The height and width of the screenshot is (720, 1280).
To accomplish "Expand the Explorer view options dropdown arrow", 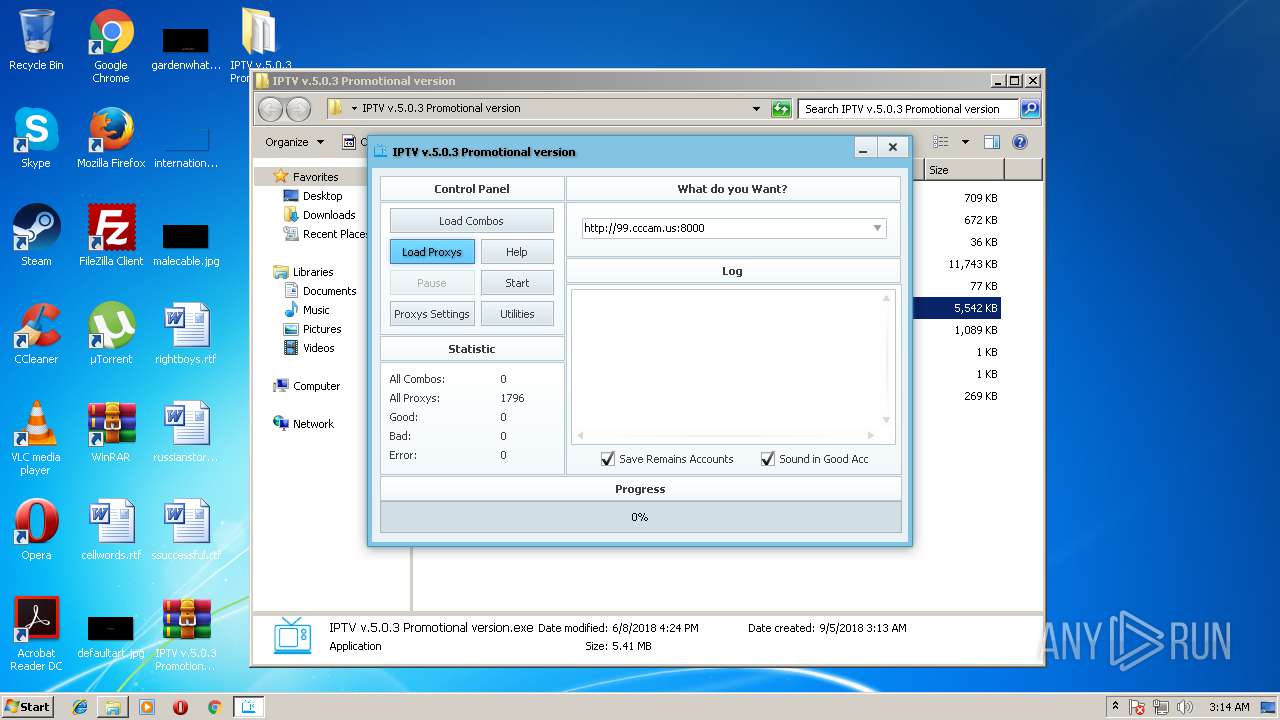I will coord(965,142).
